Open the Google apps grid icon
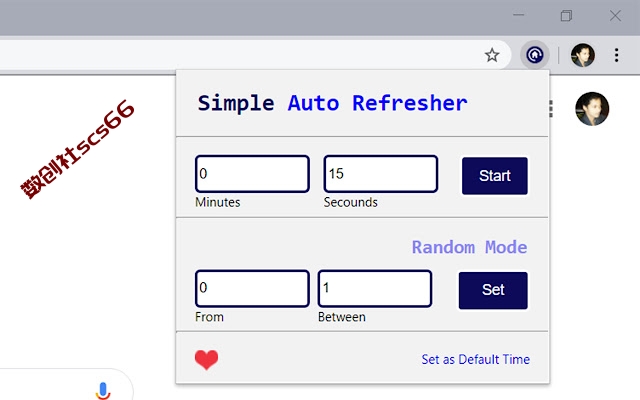Screen dimensions: 640x400 point(551,109)
